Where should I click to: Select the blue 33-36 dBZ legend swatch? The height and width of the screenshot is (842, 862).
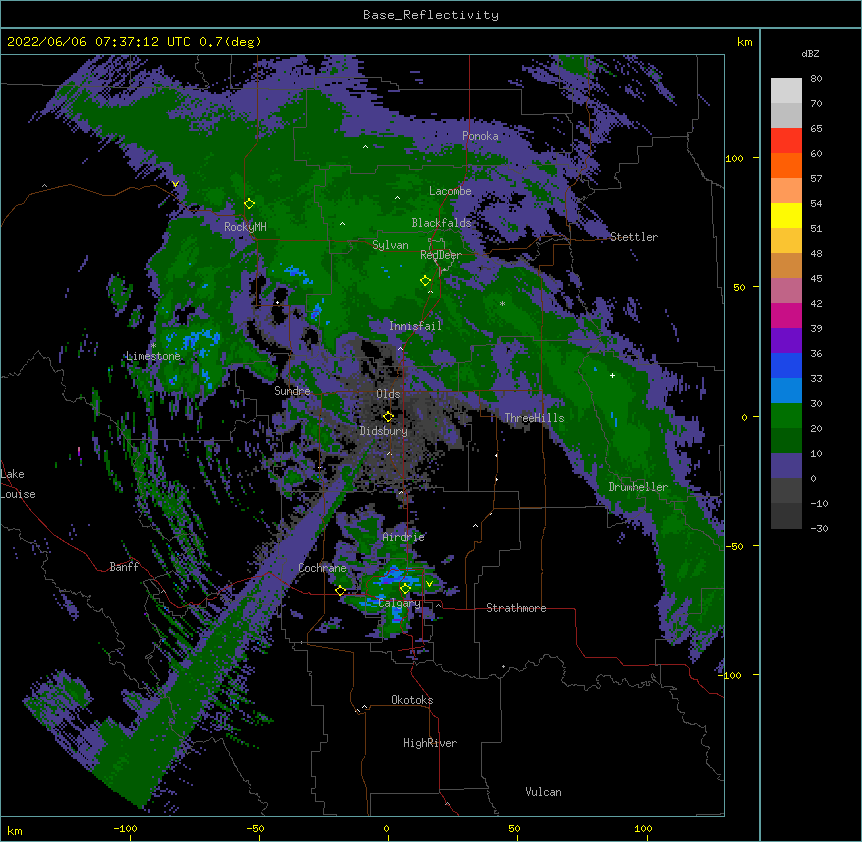click(786, 365)
